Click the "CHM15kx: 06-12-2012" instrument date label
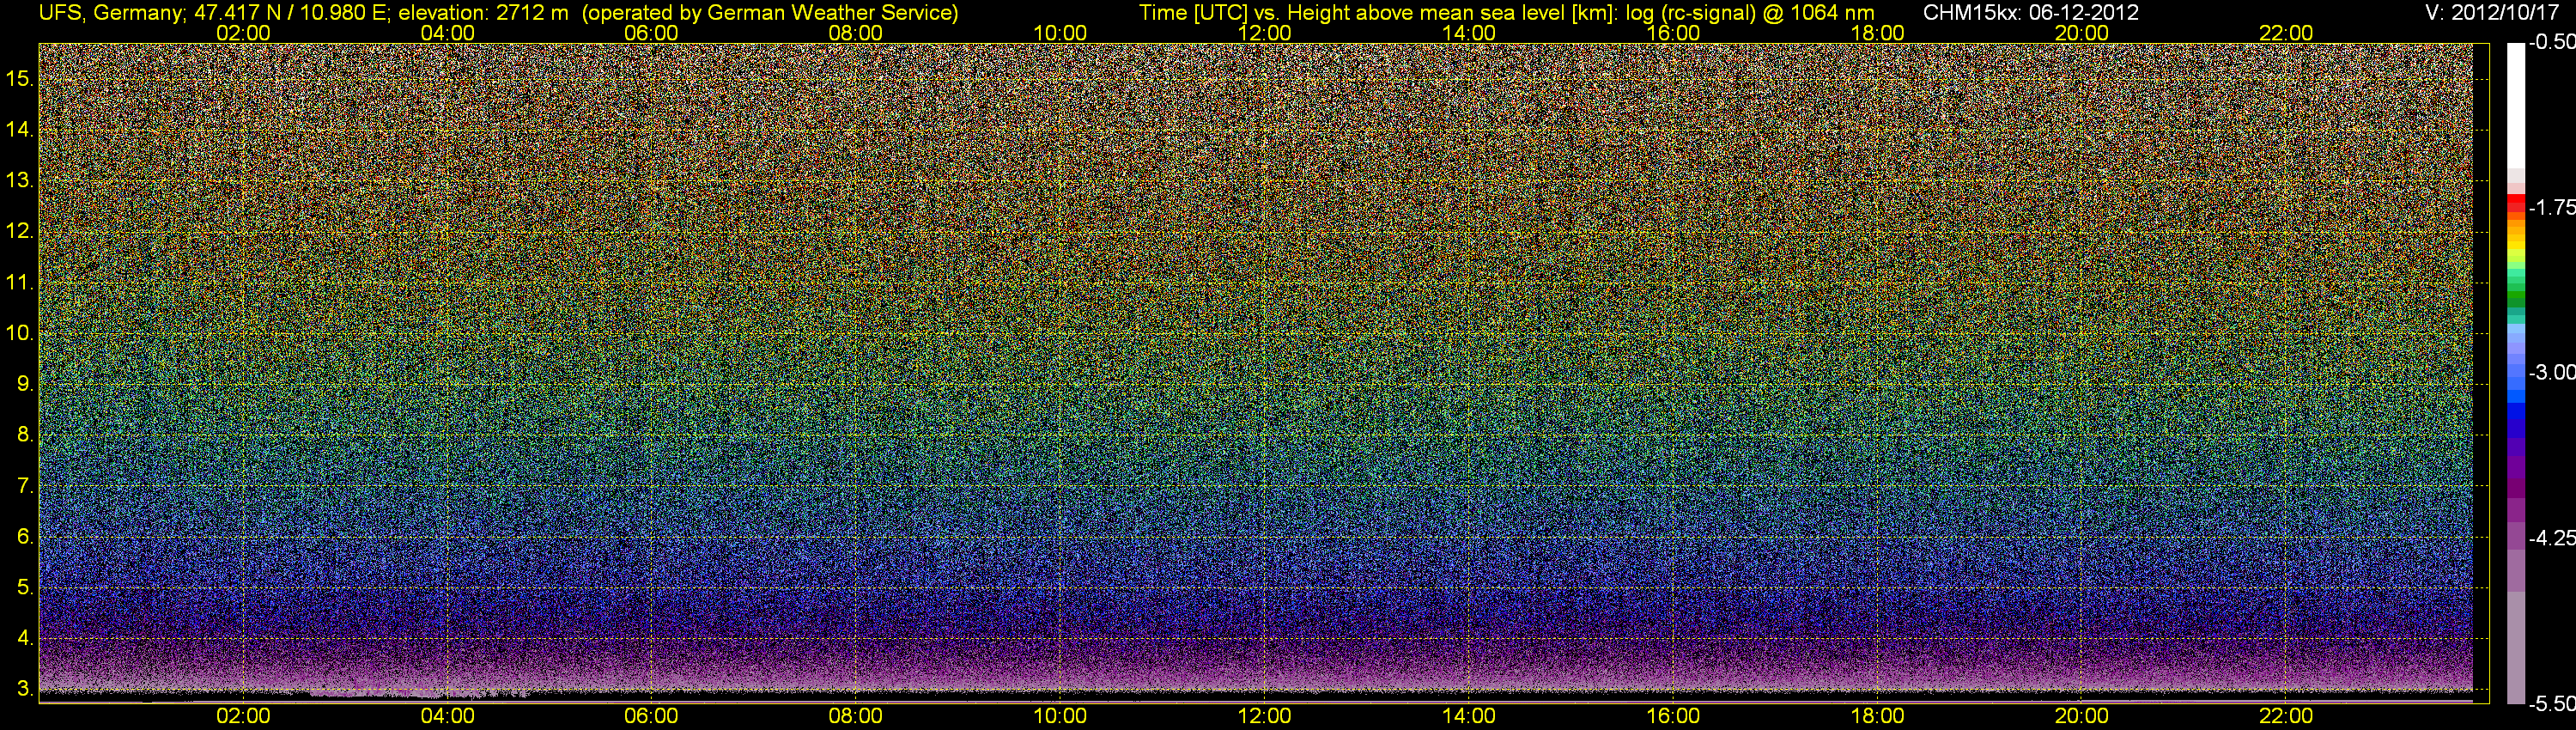2576x730 pixels. coord(2029,13)
